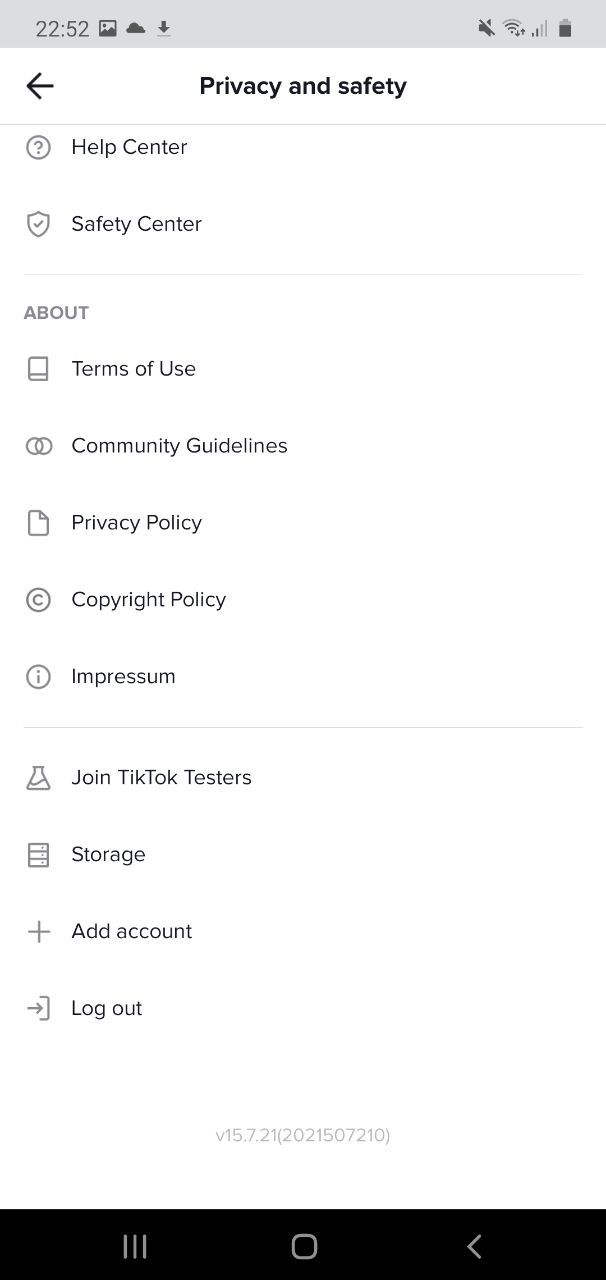The height and width of the screenshot is (1280, 606).
Task: Open the Privacy Policy entry
Action: click(x=136, y=523)
